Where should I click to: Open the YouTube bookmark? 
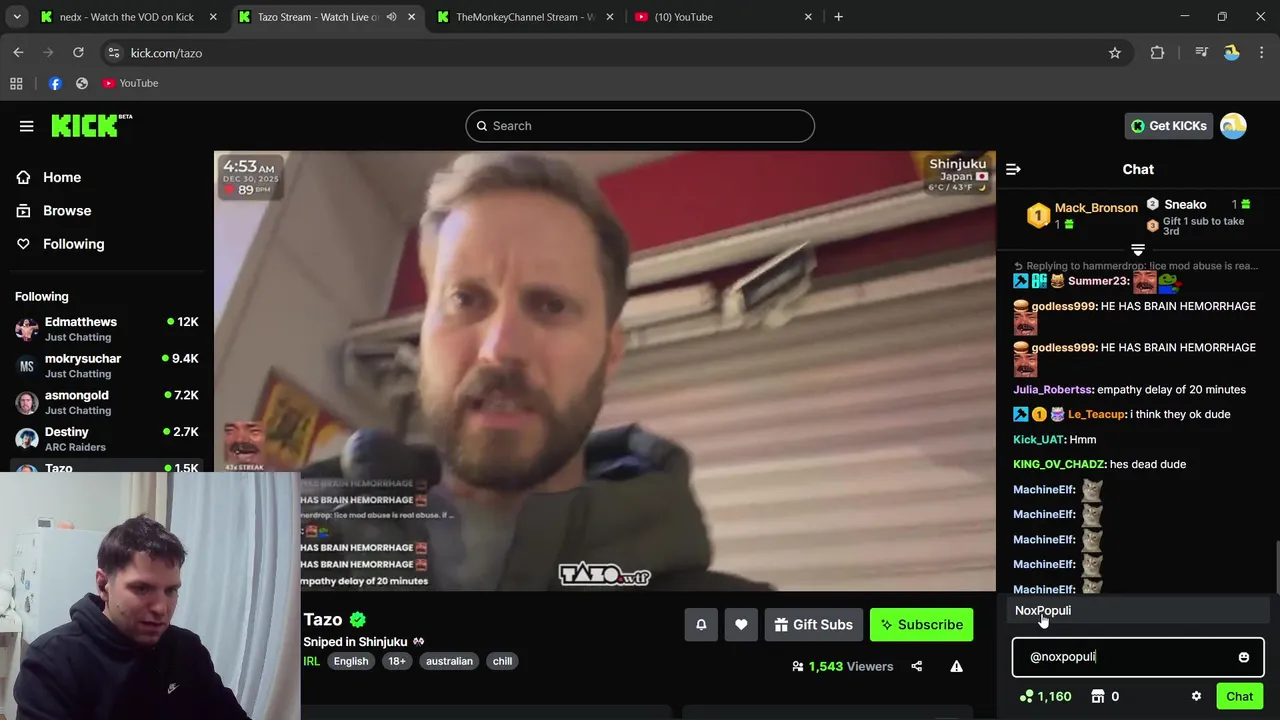(130, 84)
